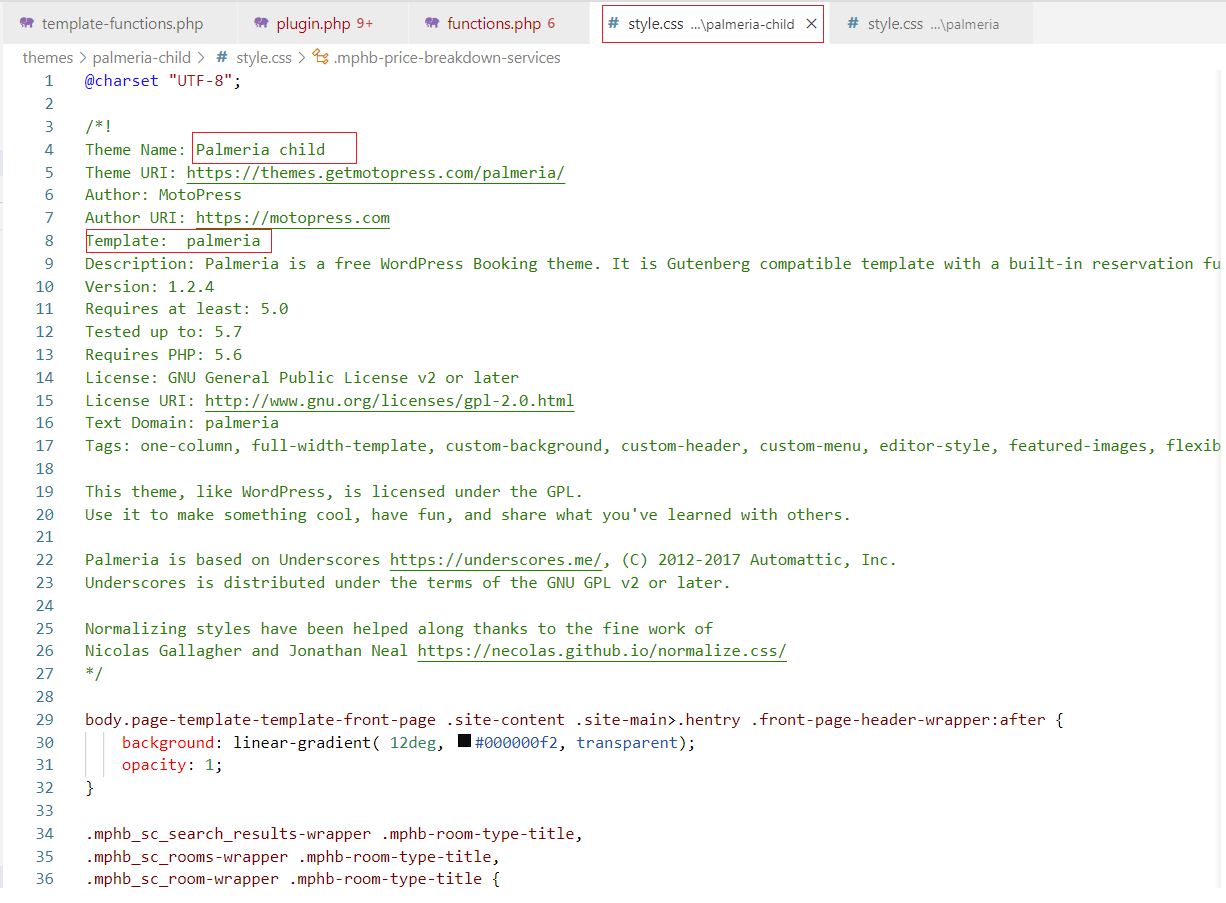Select style.css palmeria-child tab

pos(712,23)
